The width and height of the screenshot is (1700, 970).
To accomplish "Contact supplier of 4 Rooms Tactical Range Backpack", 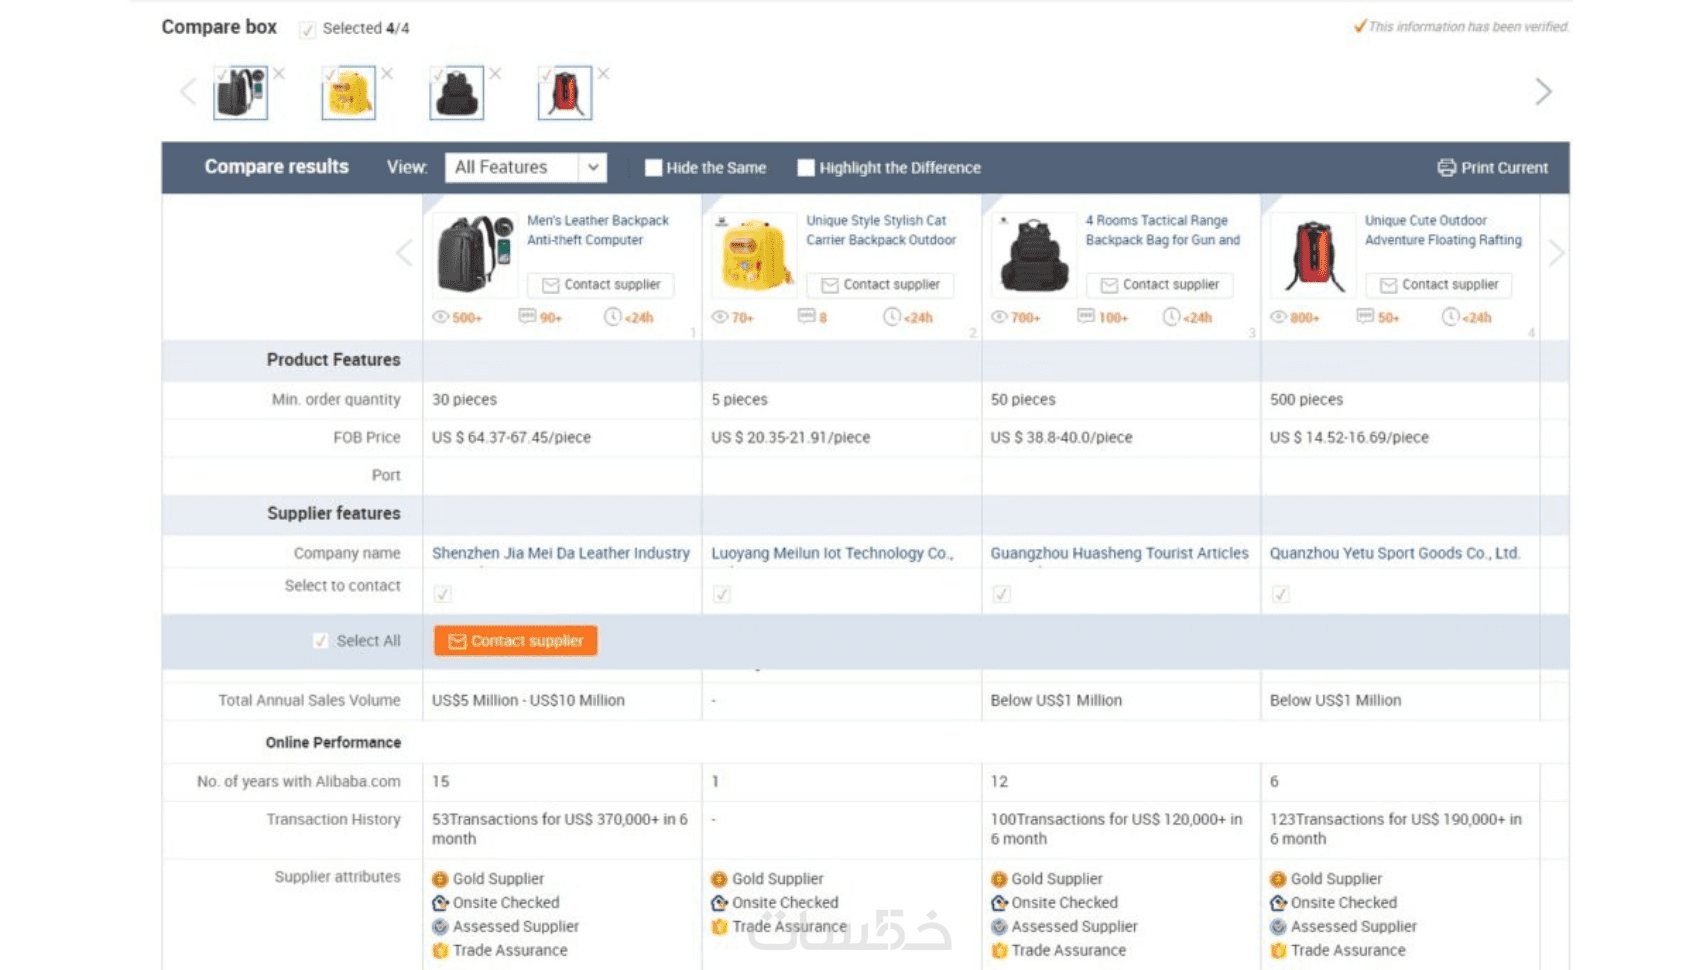I will (1160, 285).
